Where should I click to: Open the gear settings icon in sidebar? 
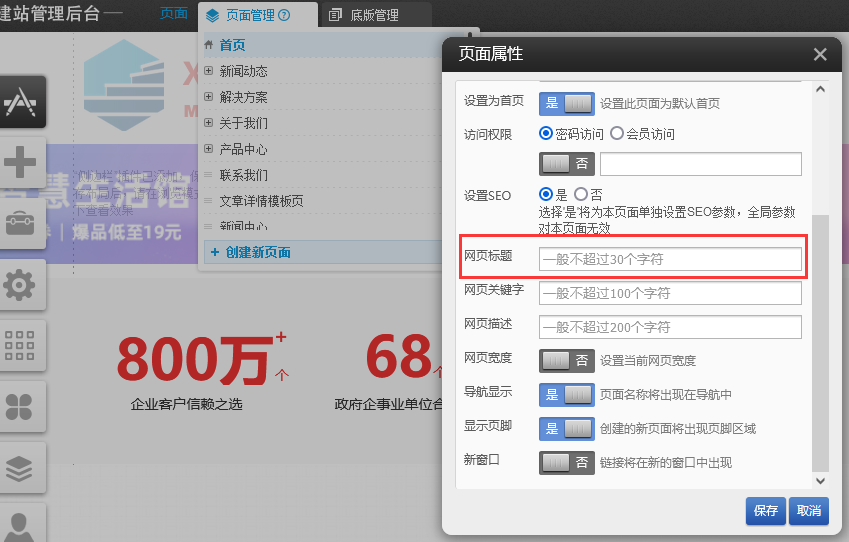pos(21,285)
